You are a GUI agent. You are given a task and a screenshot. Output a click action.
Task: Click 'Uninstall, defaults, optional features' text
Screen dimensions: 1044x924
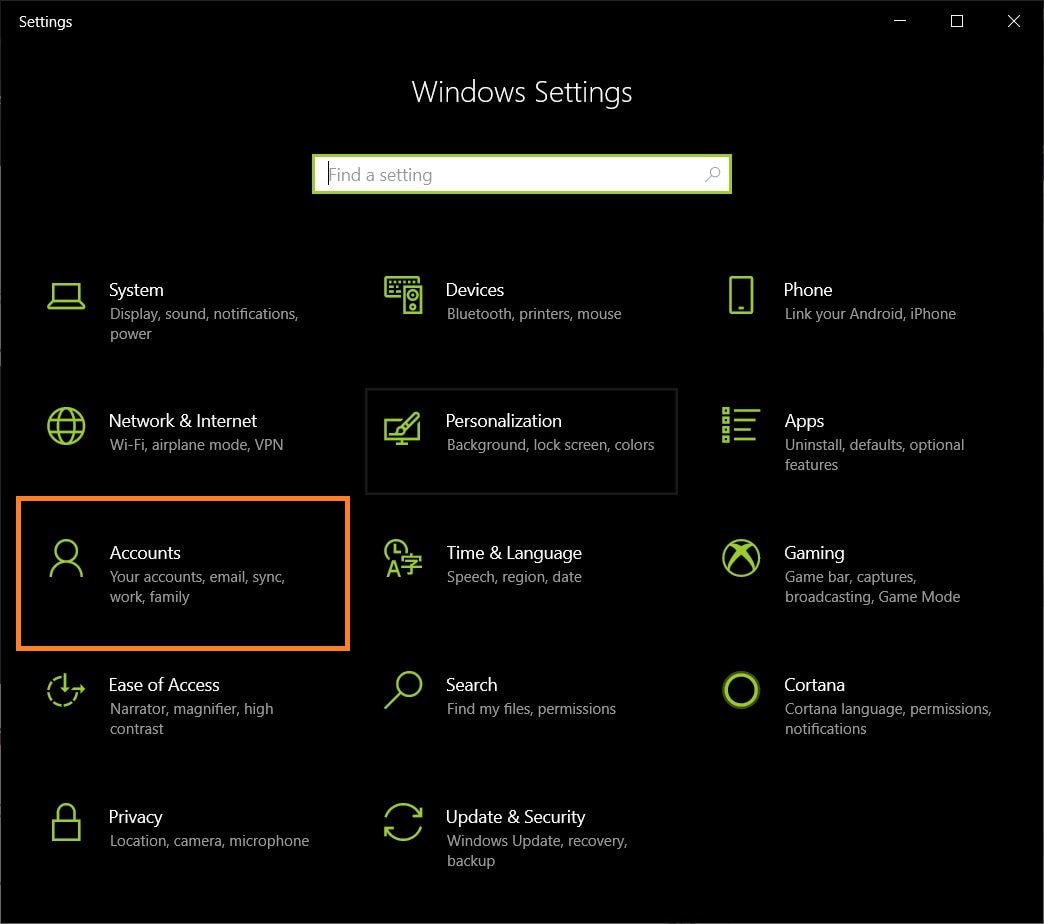point(874,455)
